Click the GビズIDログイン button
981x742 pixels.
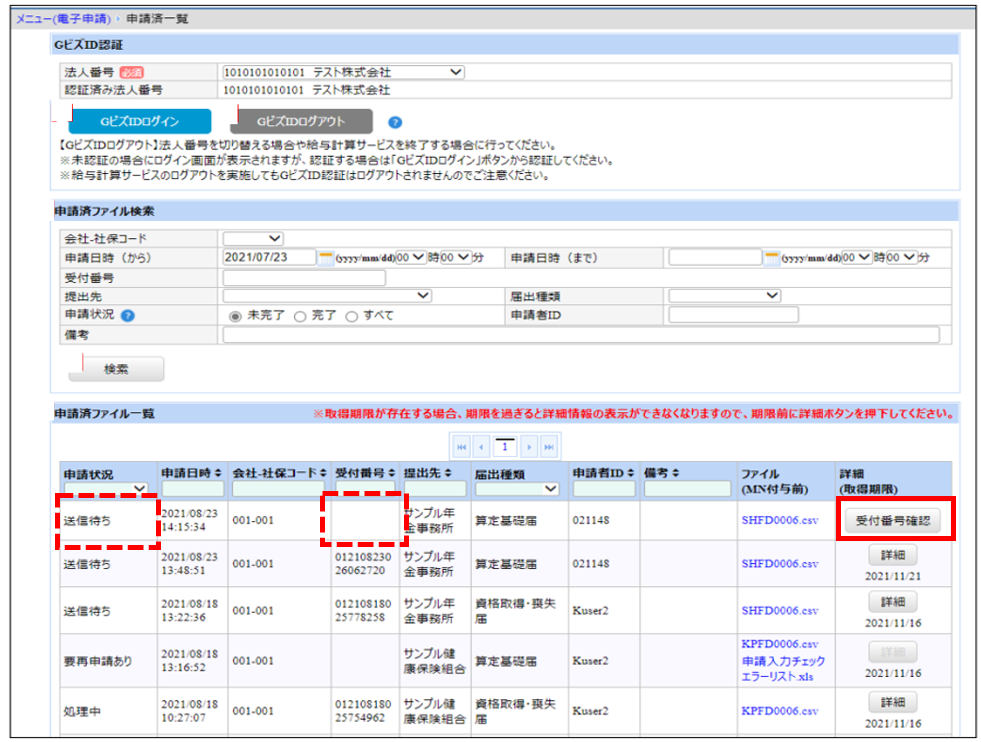coord(140,121)
